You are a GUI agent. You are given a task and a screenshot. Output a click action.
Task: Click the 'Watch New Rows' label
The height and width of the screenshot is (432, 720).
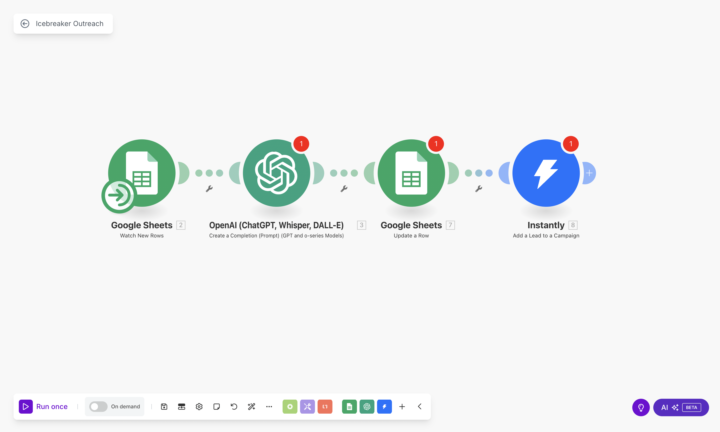coord(142,236)
